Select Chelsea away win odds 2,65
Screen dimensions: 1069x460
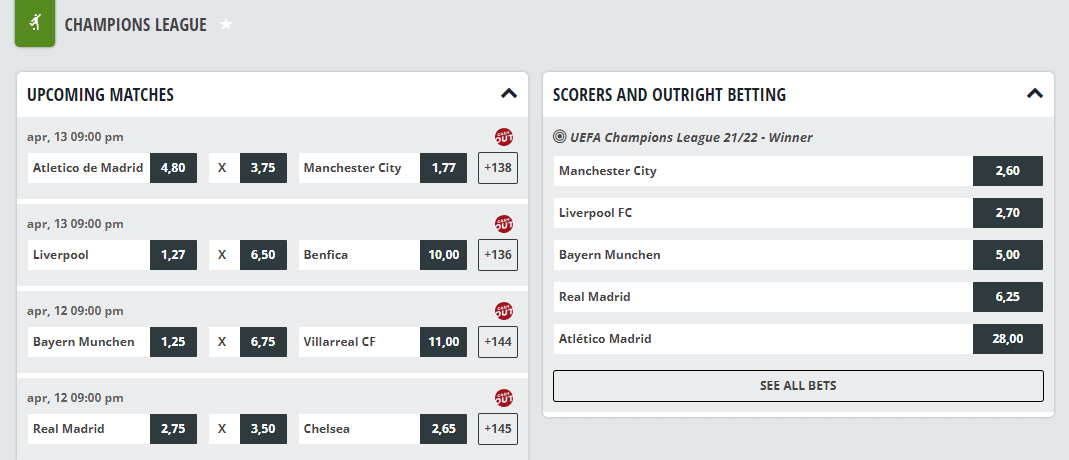tap(443, 429)
